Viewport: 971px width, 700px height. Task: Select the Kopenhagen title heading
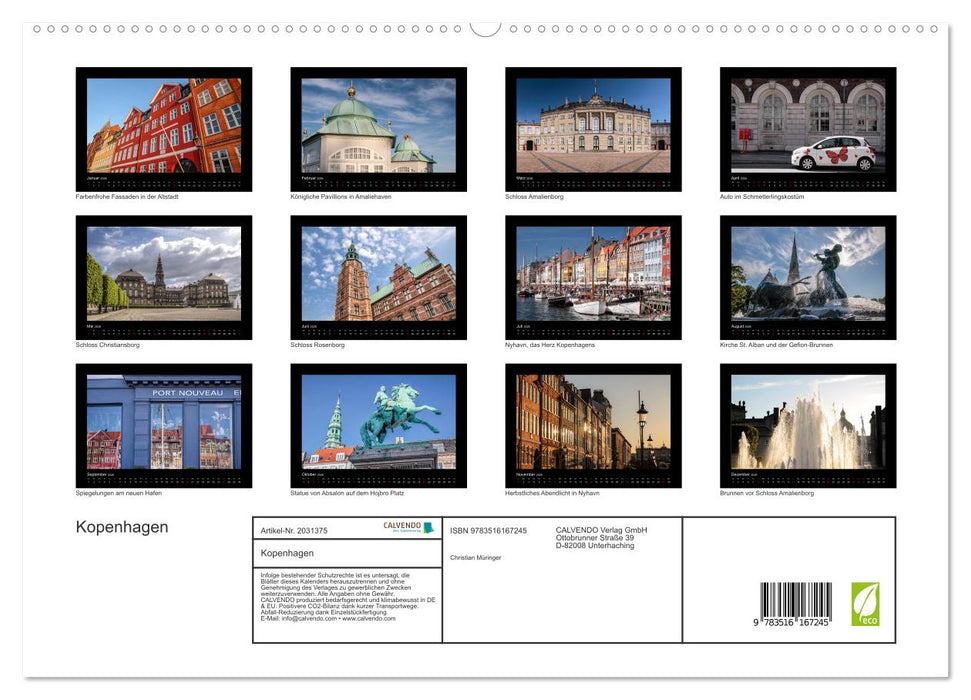point(122,527)
